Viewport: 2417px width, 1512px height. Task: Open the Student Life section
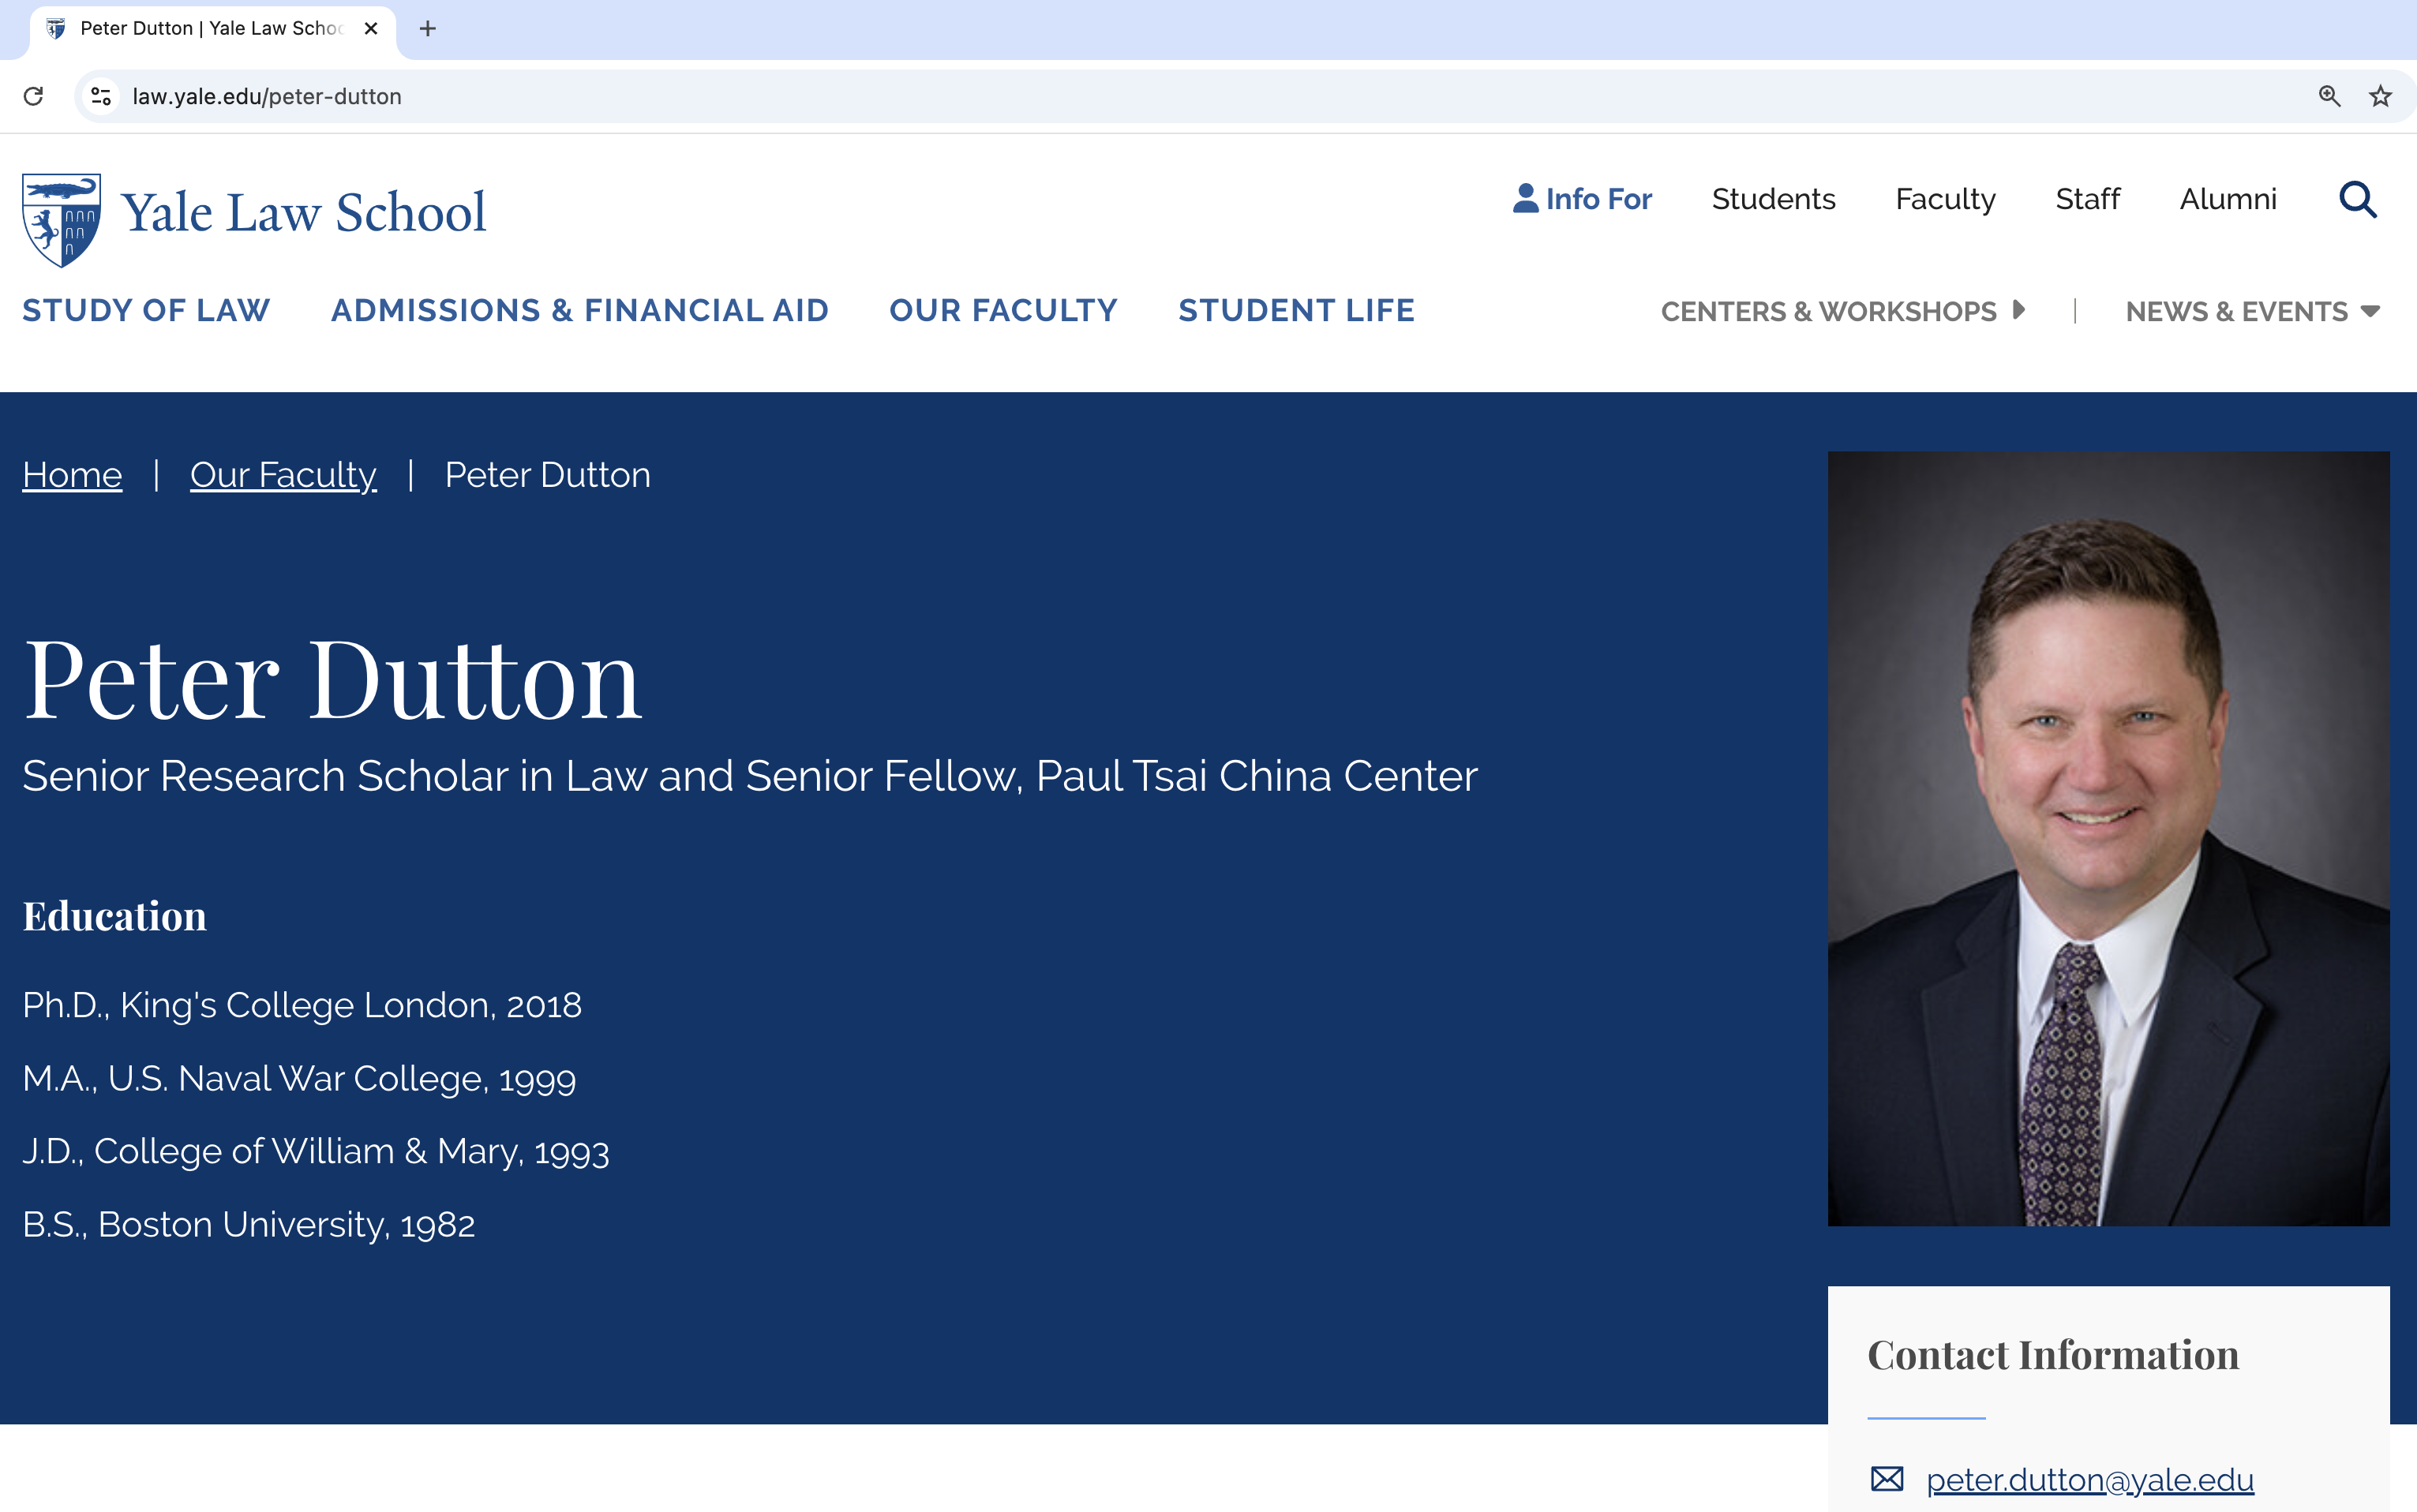1296,310
